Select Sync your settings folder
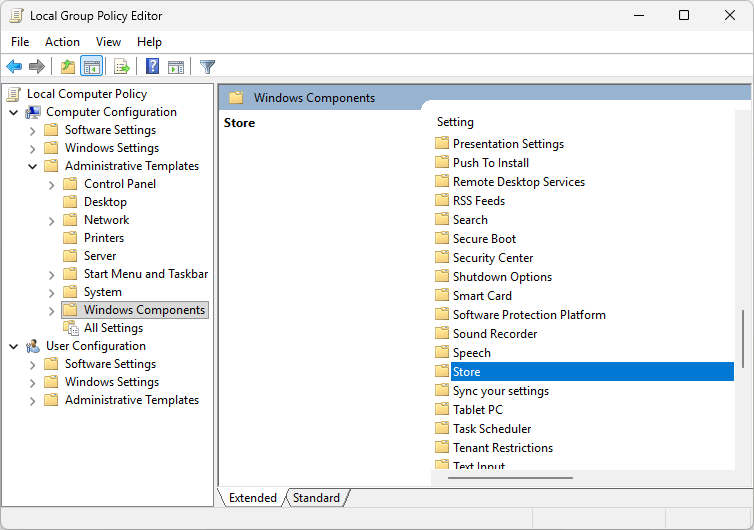The height and width of the screenshot is (530, 754). (501, 391)
